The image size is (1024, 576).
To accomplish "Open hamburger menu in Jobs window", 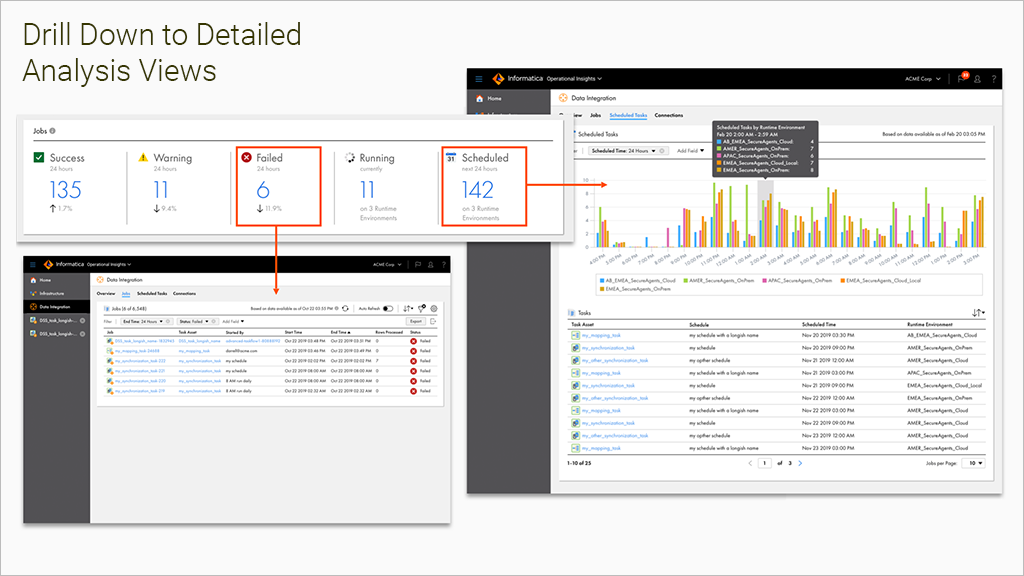I will [x=33, y=264].
